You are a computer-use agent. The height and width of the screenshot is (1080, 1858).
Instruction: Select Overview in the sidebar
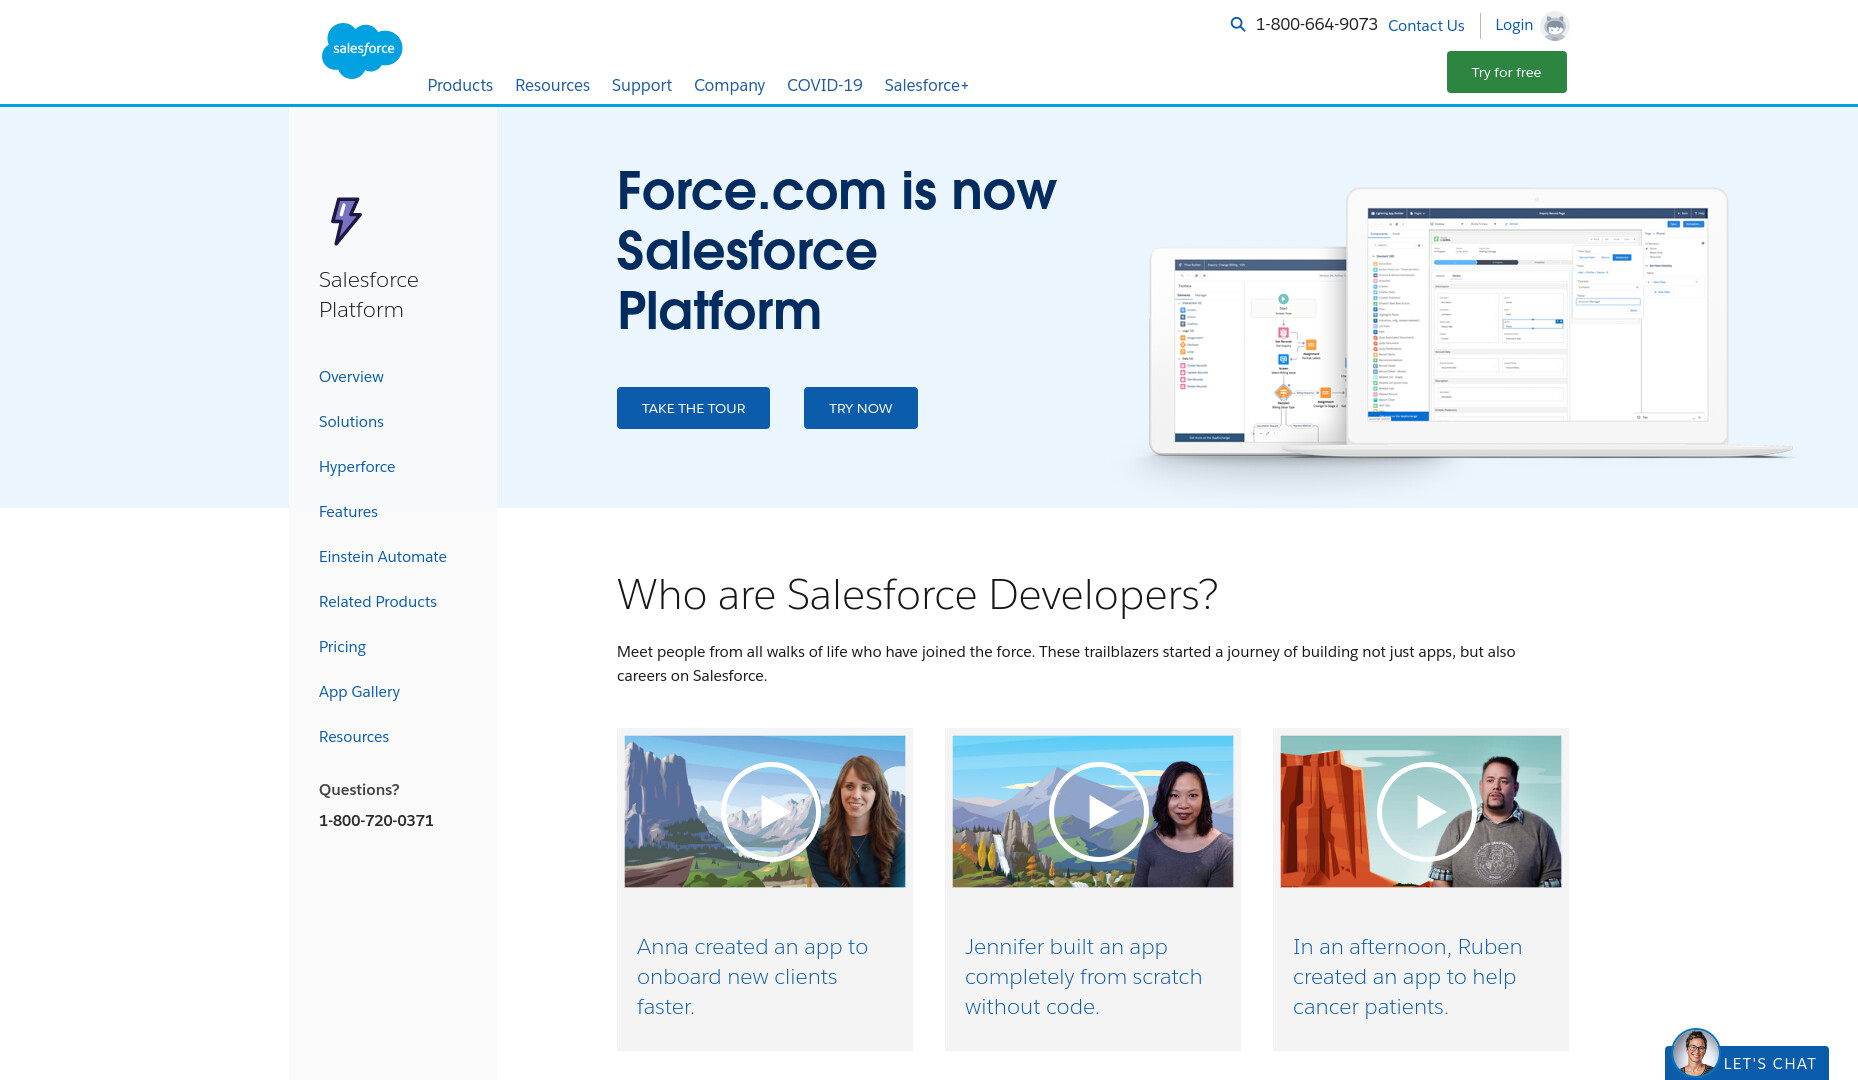pyautogui.click(x=351, y=377)
